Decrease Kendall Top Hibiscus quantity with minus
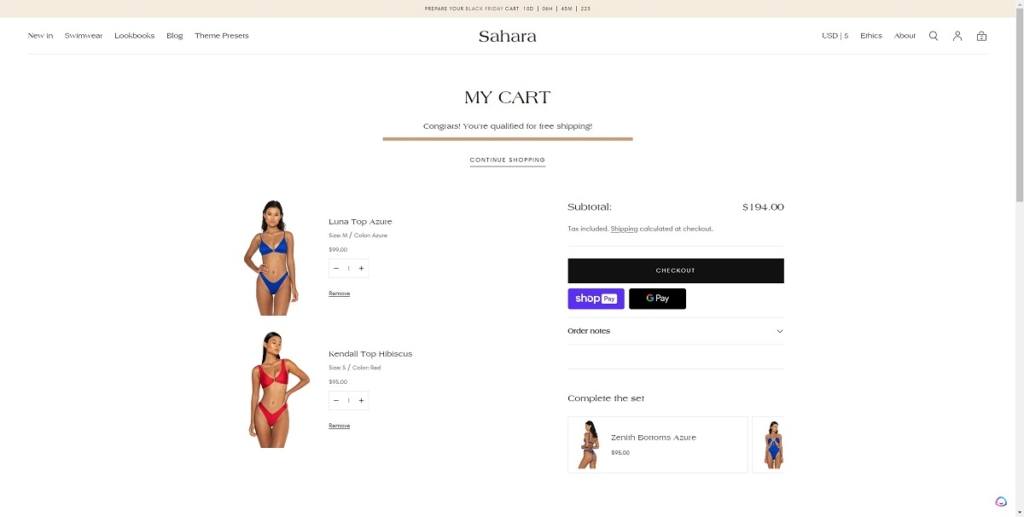This screenshot has width=1024, height=517. pos(336,401)
